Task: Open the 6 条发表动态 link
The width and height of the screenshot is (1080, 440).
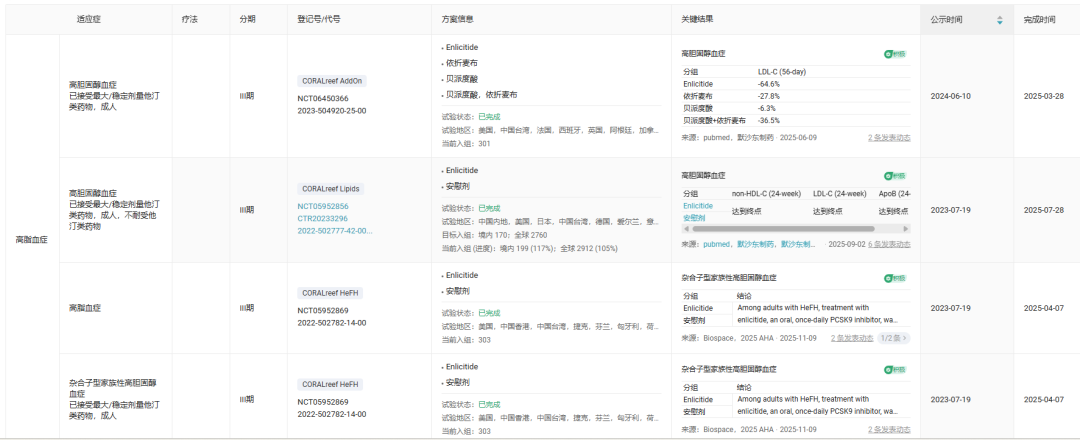Action: tap(889, 244)
